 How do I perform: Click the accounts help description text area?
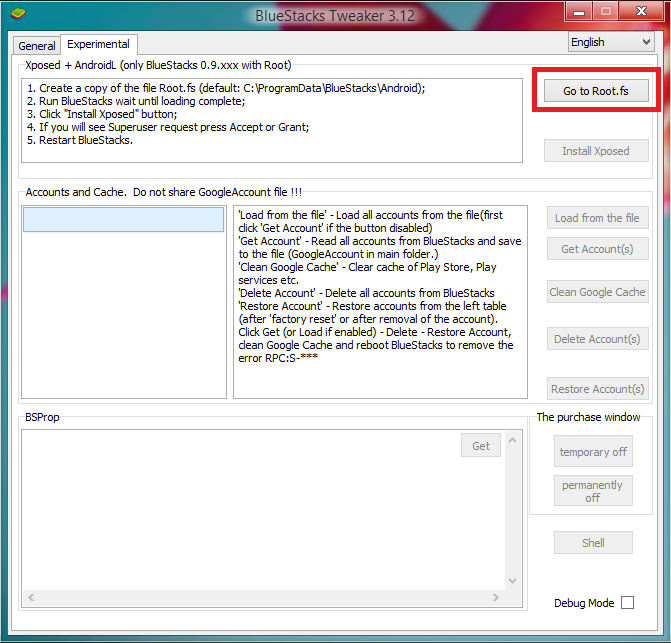tap(380, 302)
